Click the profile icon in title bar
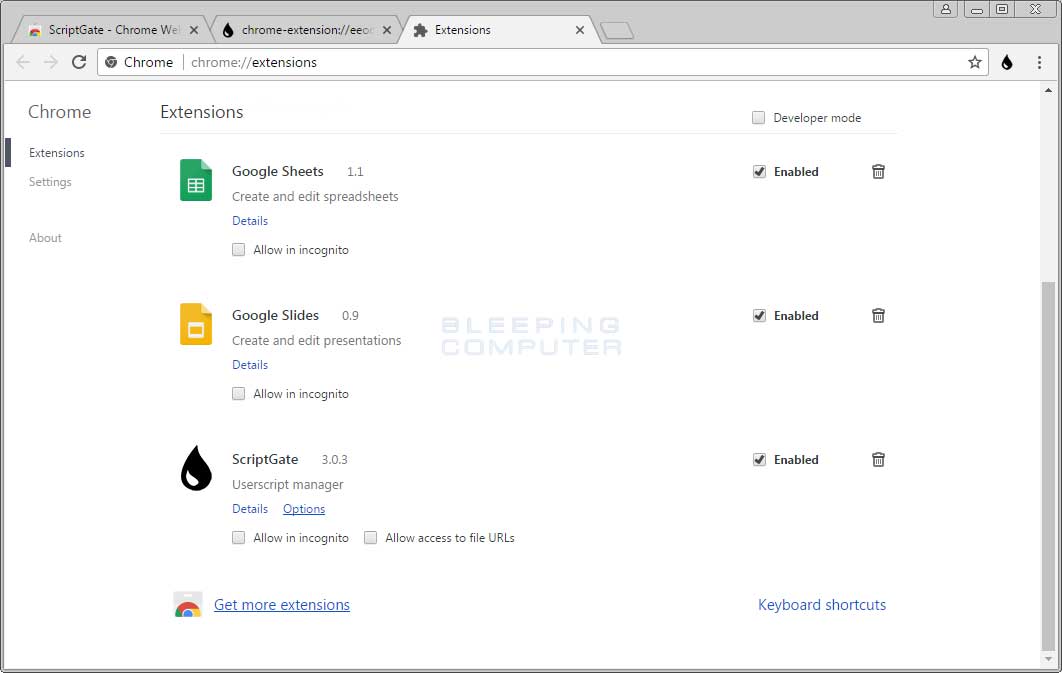1062x673 pixels. coord(946,9)
